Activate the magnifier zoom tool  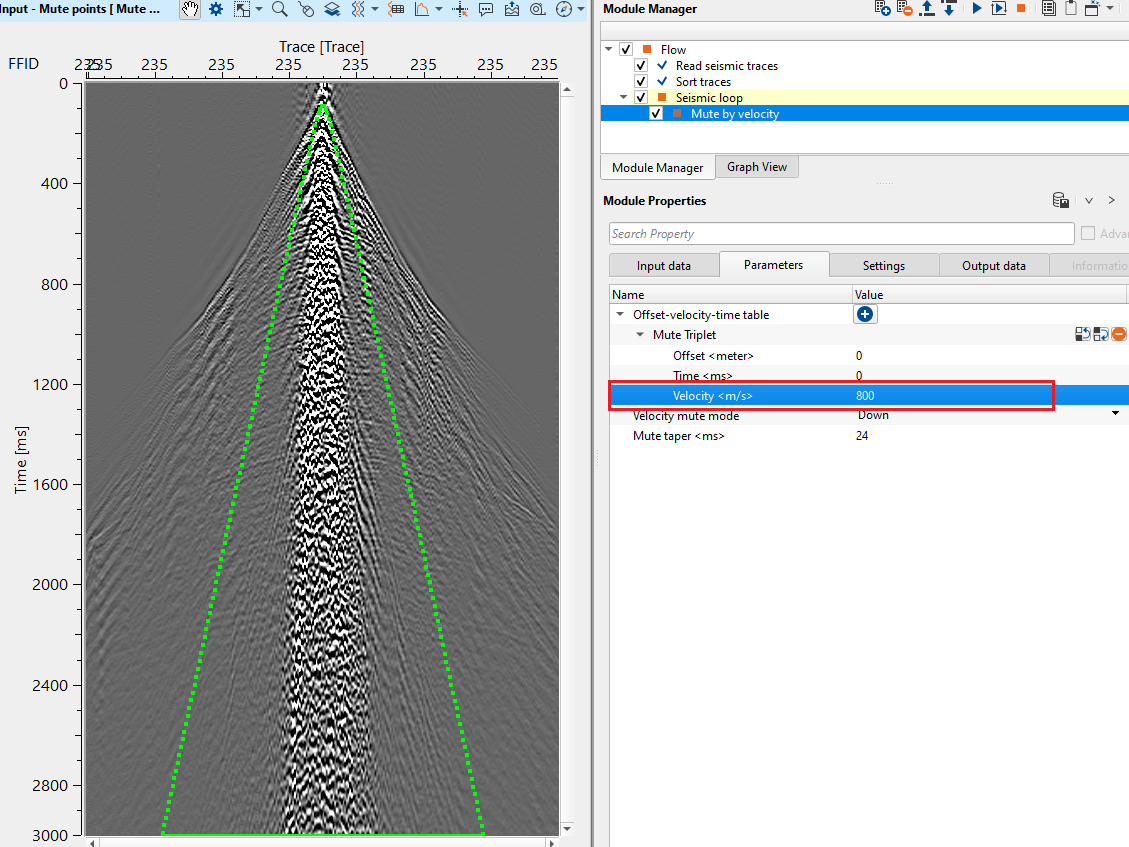(x=280, y=9)
